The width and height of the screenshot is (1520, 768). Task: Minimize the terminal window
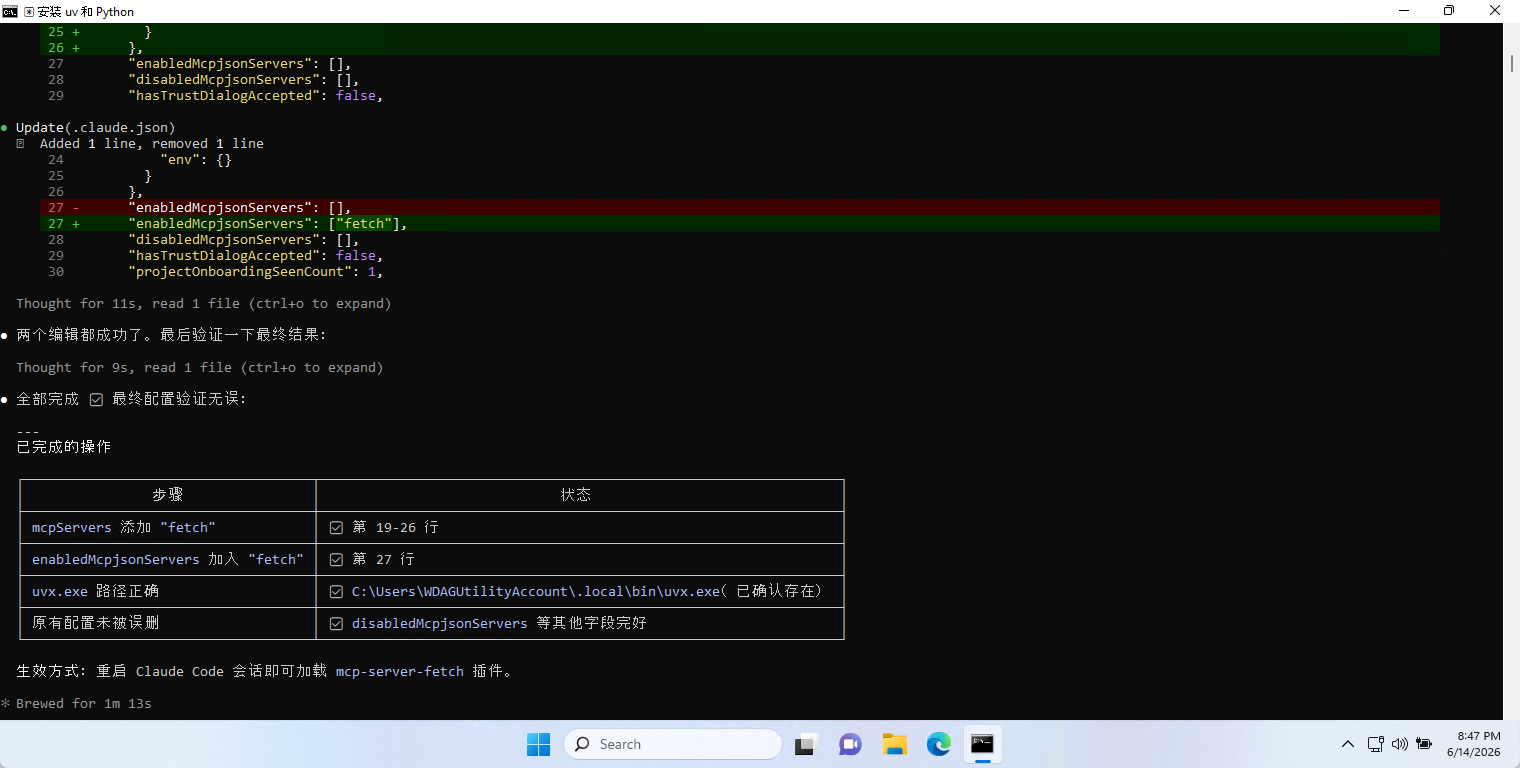(1403, 11)
